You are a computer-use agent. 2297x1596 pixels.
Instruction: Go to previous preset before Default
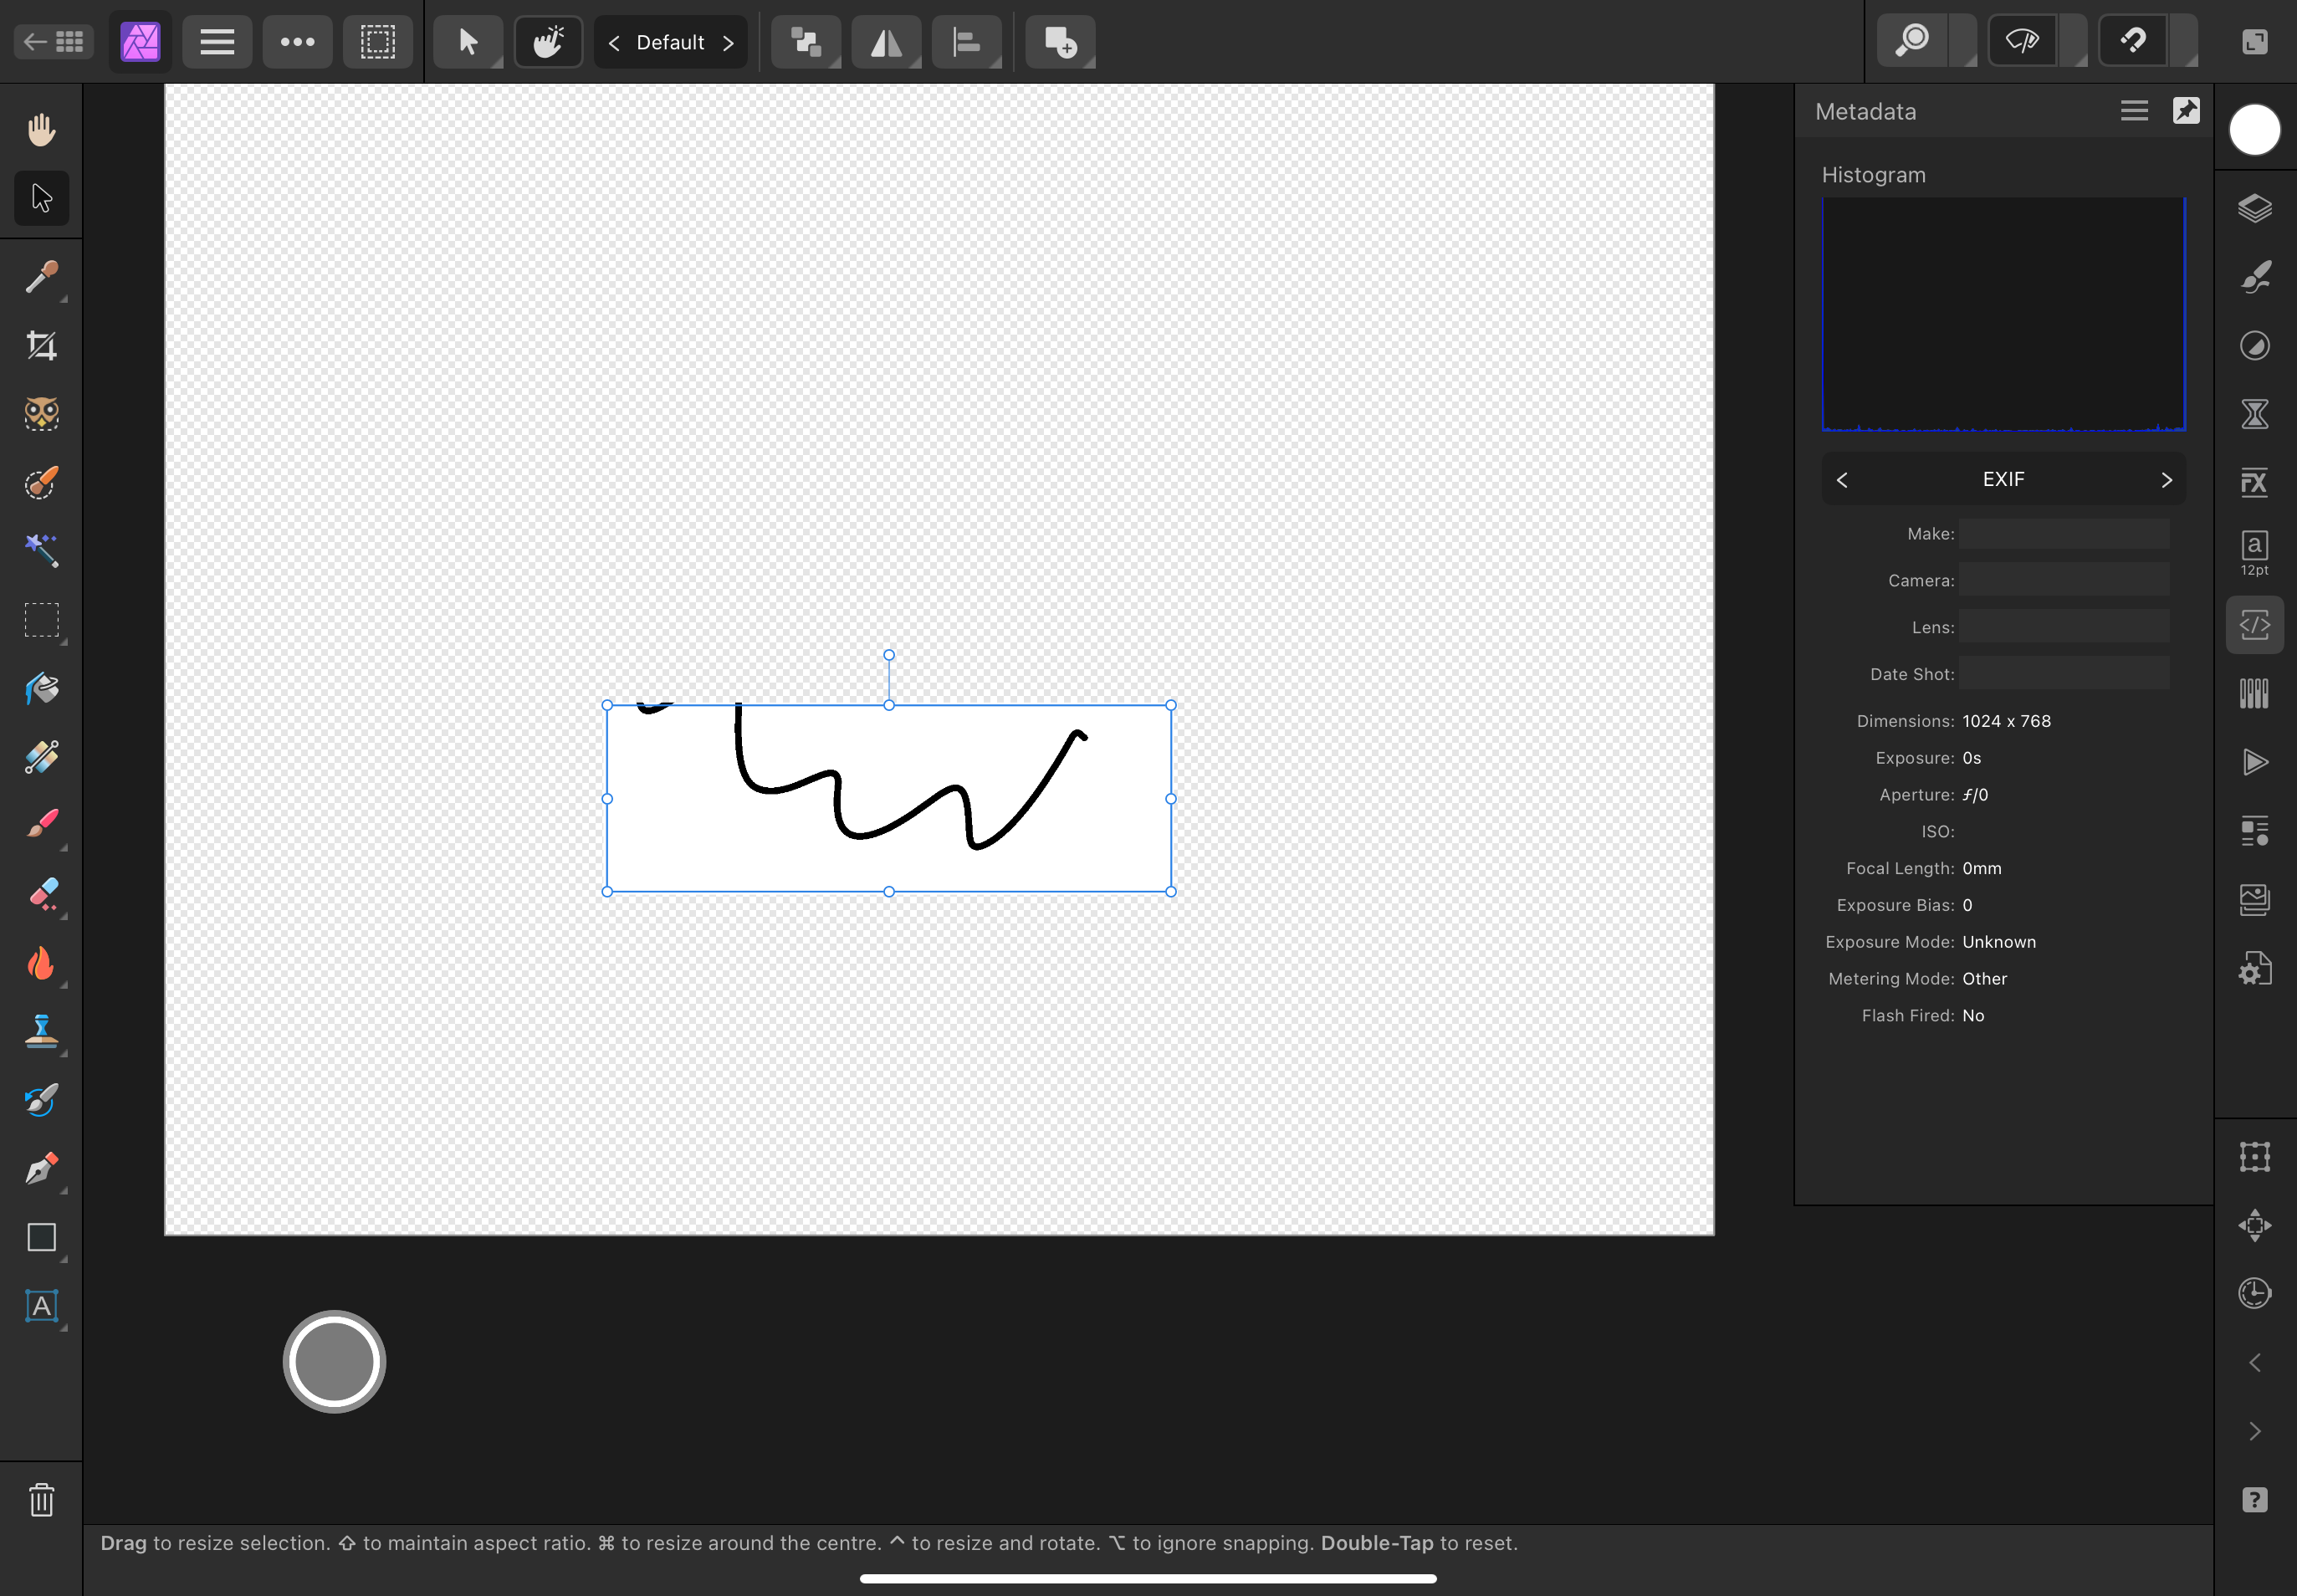(x=614, y=42)
